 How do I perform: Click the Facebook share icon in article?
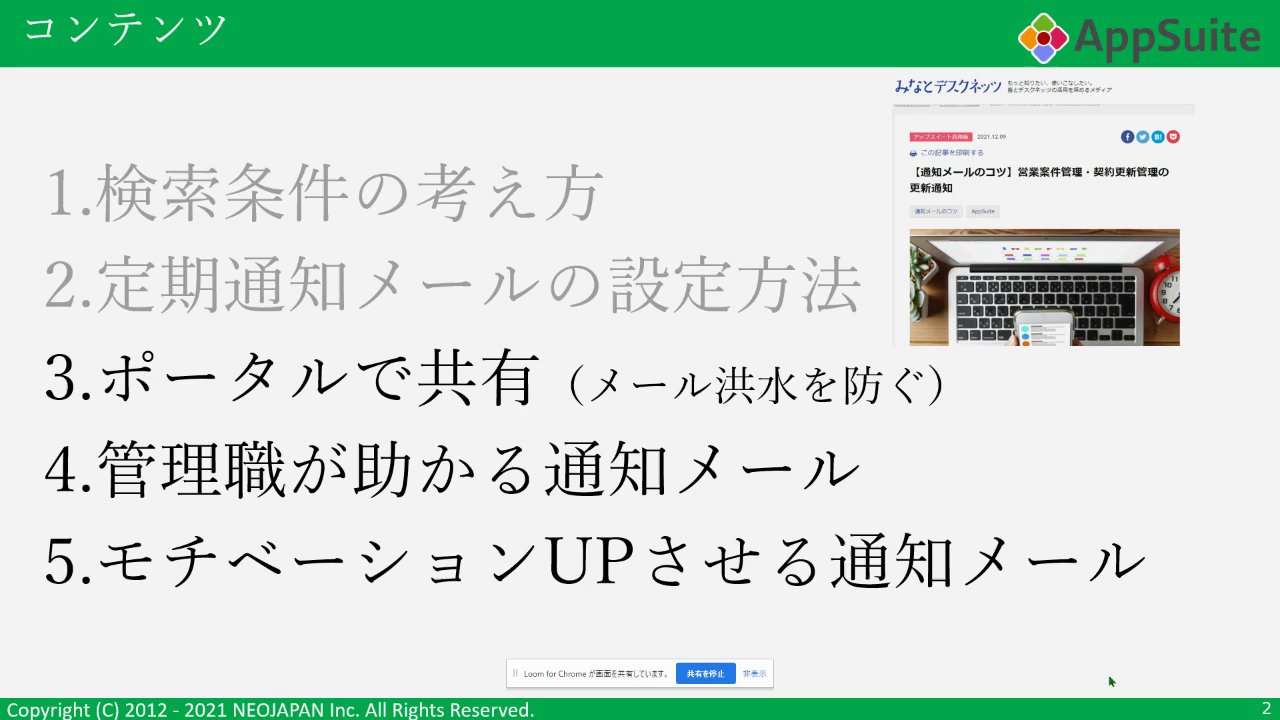pyautogui.click(x=1127, y=137)
